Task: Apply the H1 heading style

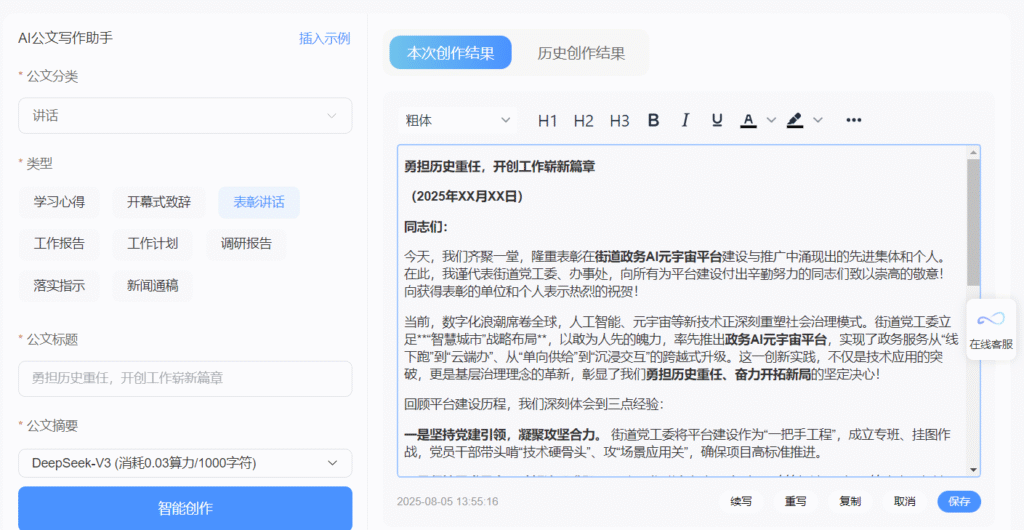Action: [547, 120]
